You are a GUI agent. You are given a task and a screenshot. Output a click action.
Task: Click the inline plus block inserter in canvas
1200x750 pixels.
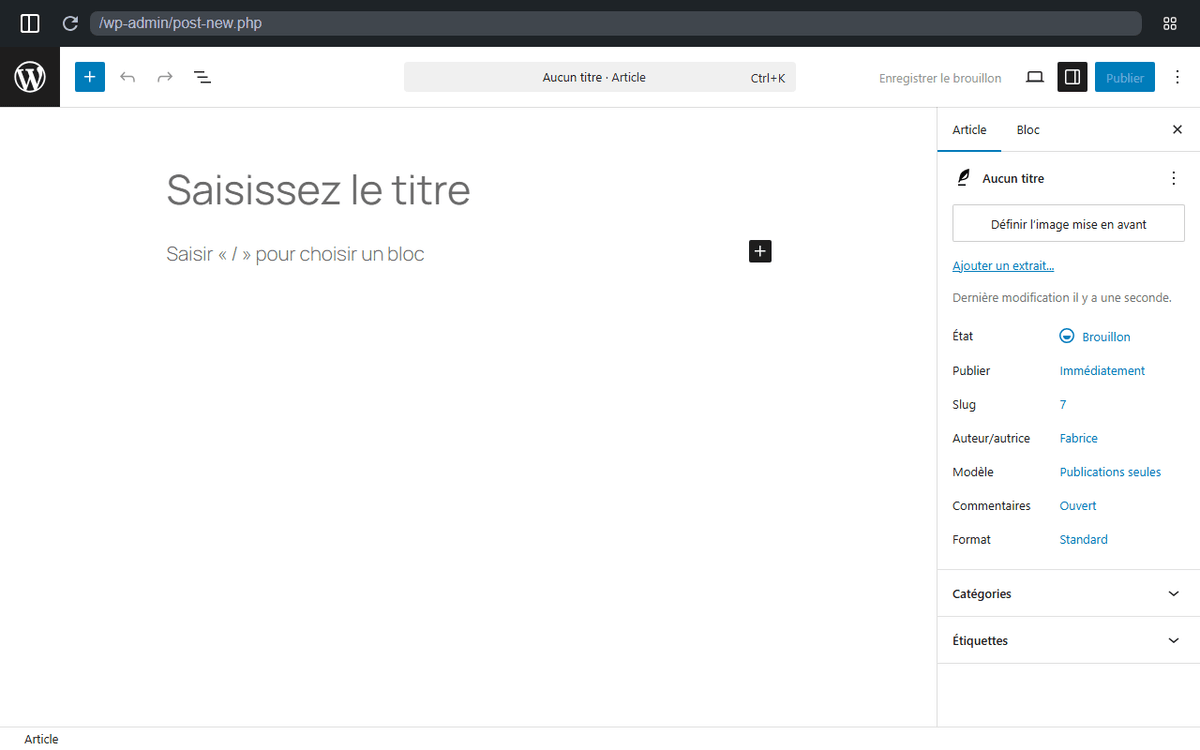pos(760,251)
